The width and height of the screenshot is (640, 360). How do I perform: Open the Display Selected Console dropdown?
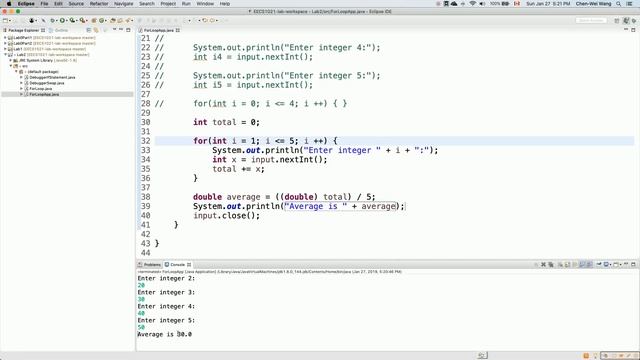tap(611, 265)
